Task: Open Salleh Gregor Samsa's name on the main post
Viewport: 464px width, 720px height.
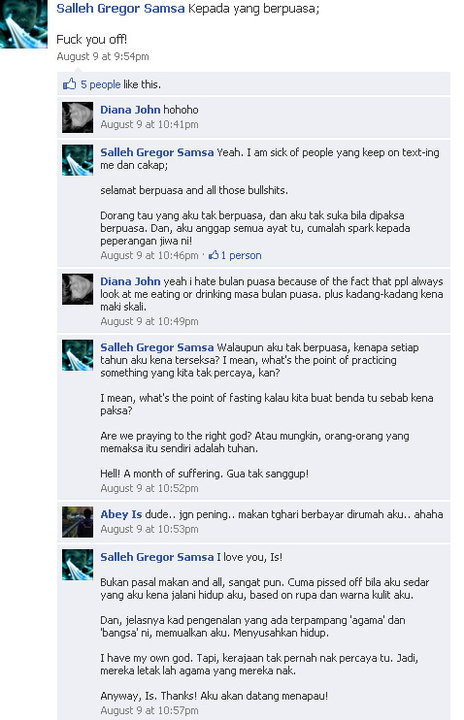Action: (120, 8)
